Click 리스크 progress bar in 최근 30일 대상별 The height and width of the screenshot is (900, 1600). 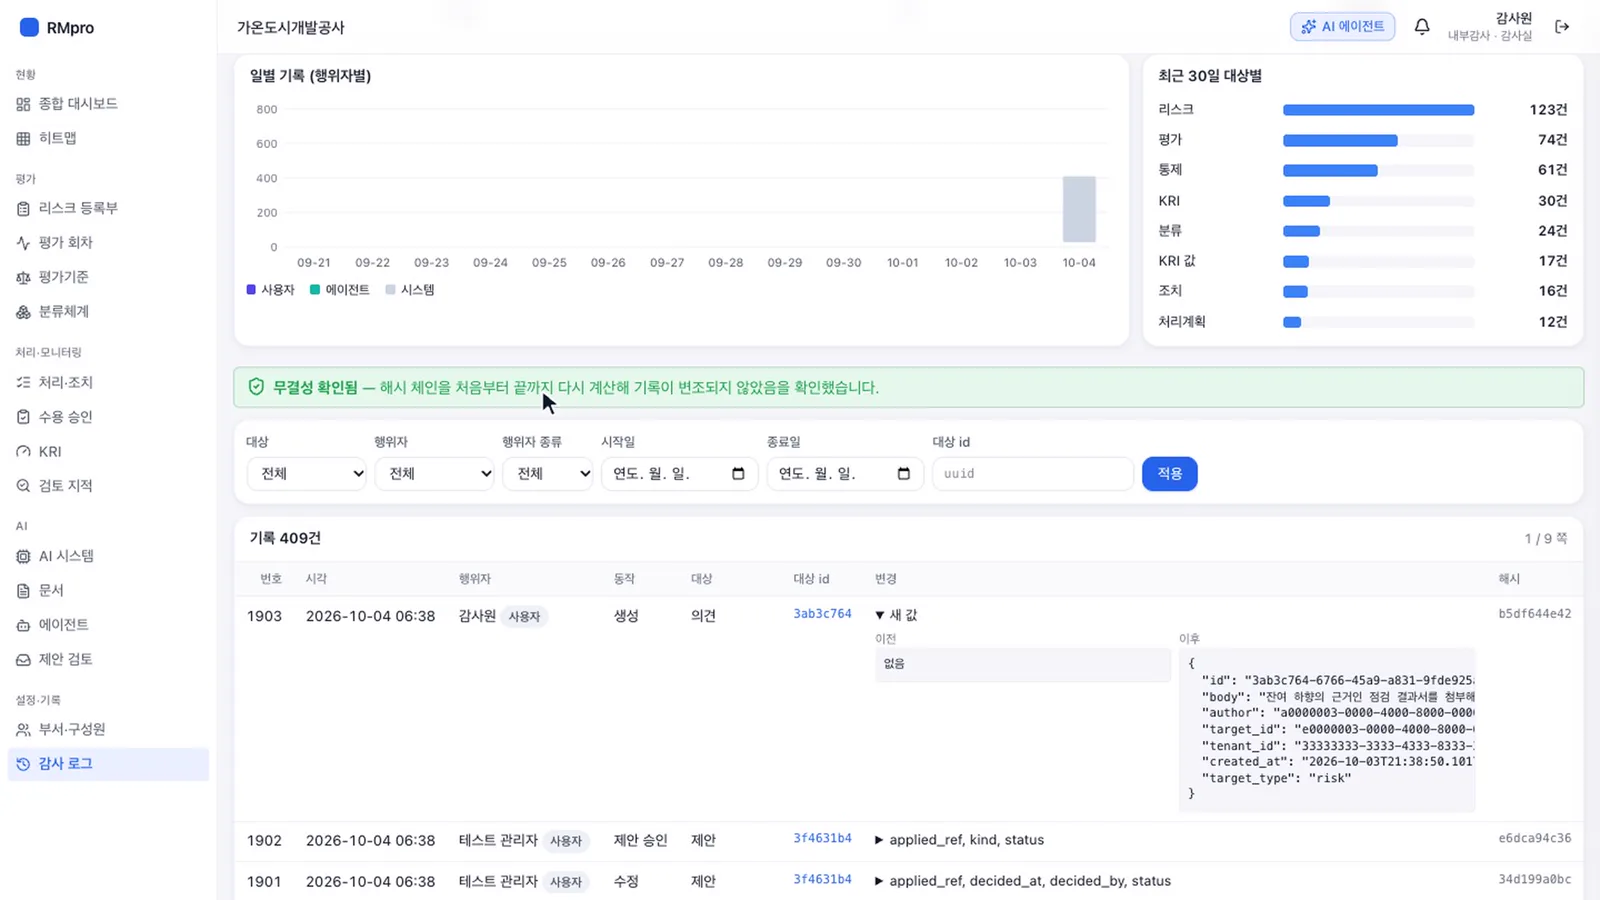pyautogui.click(x=1378, y=110)
